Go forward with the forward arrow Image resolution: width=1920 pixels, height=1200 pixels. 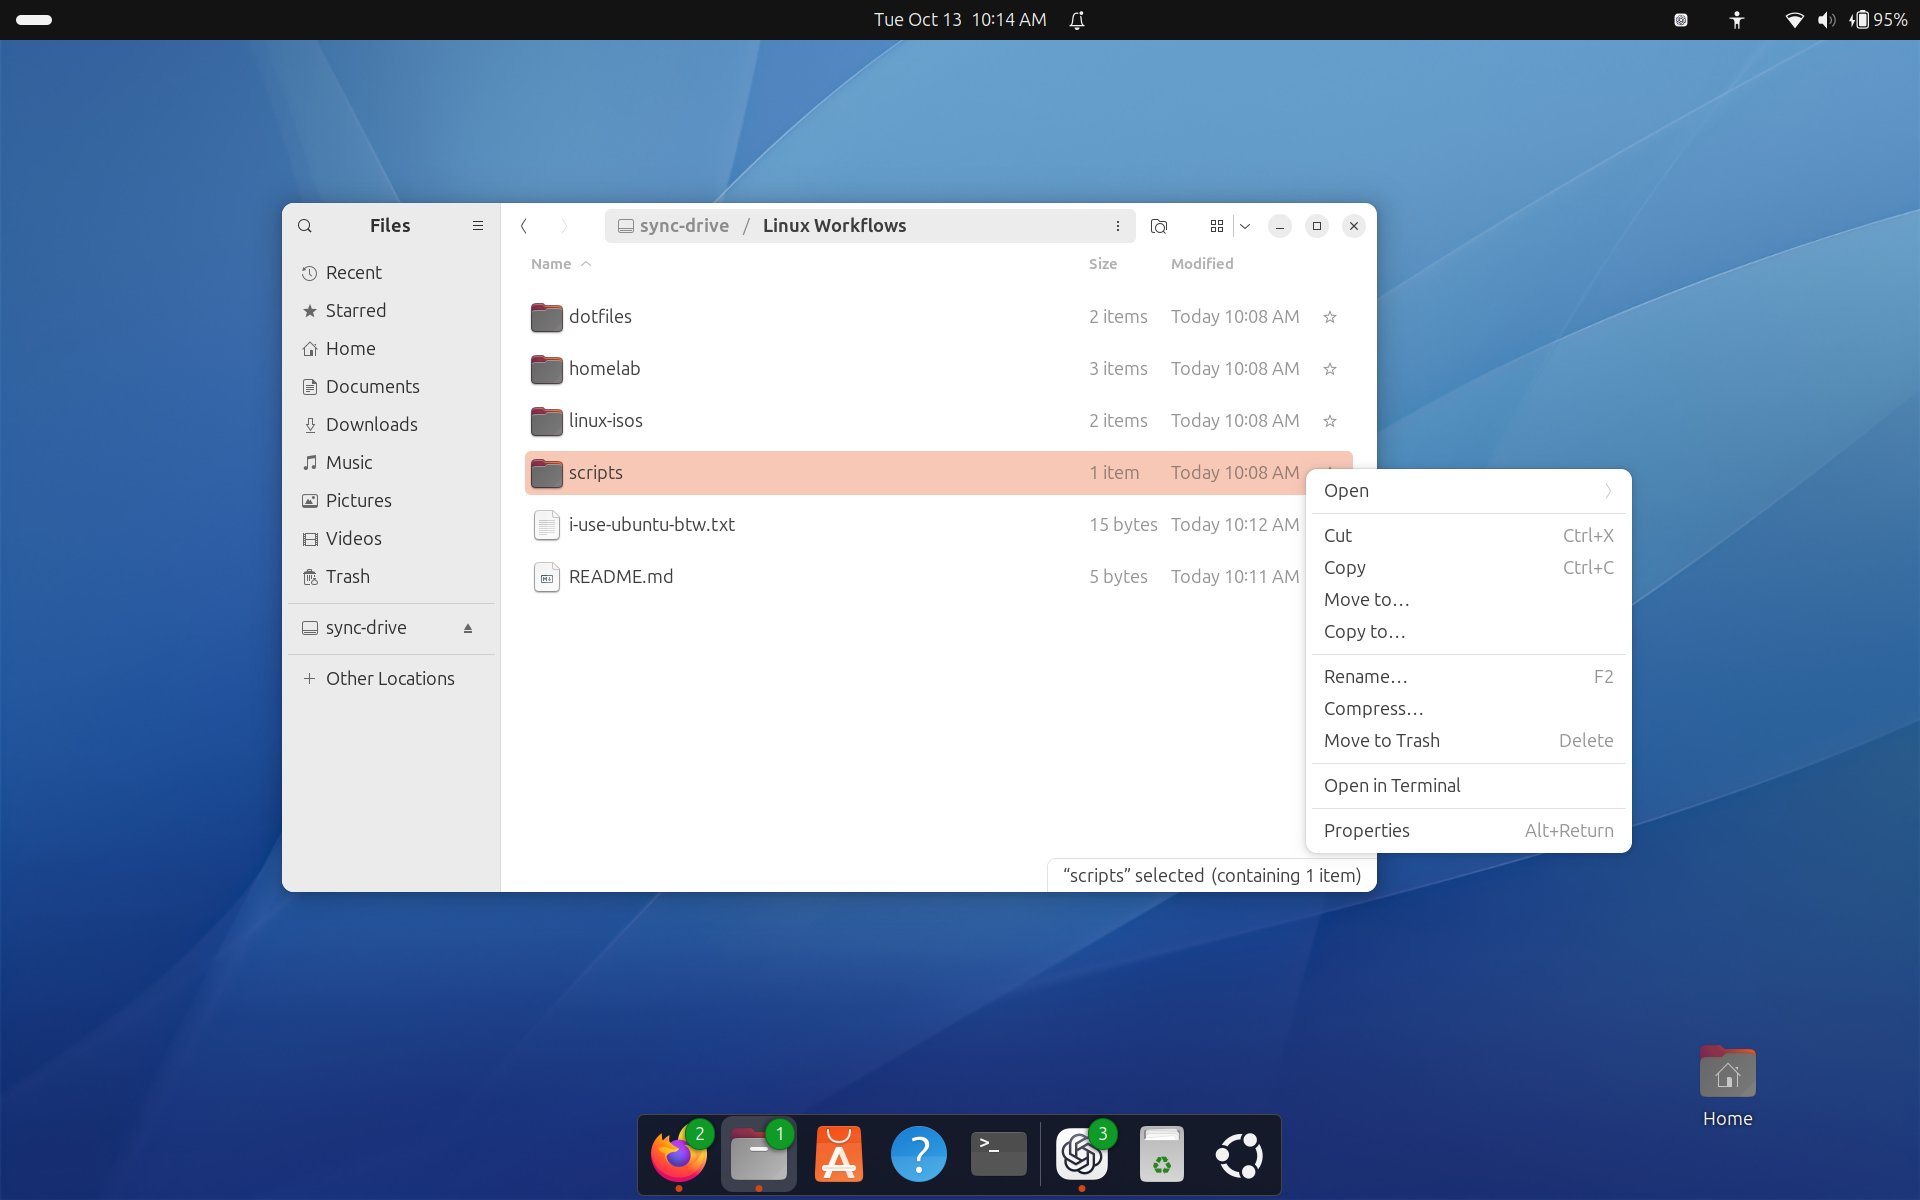tap(564, 226)
